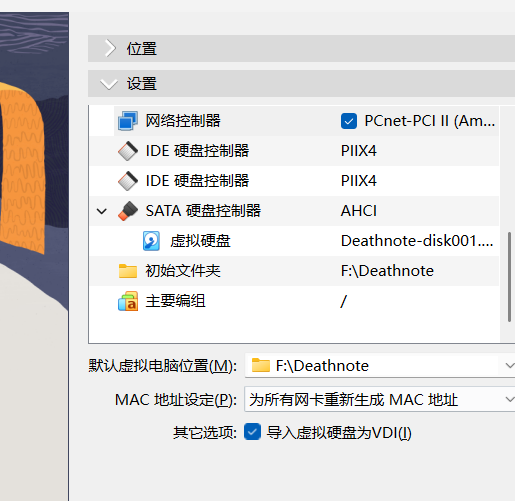
Task: Click folder icon in 默认虚拟电脑位置 field
Action: click(x=261, y=365)
